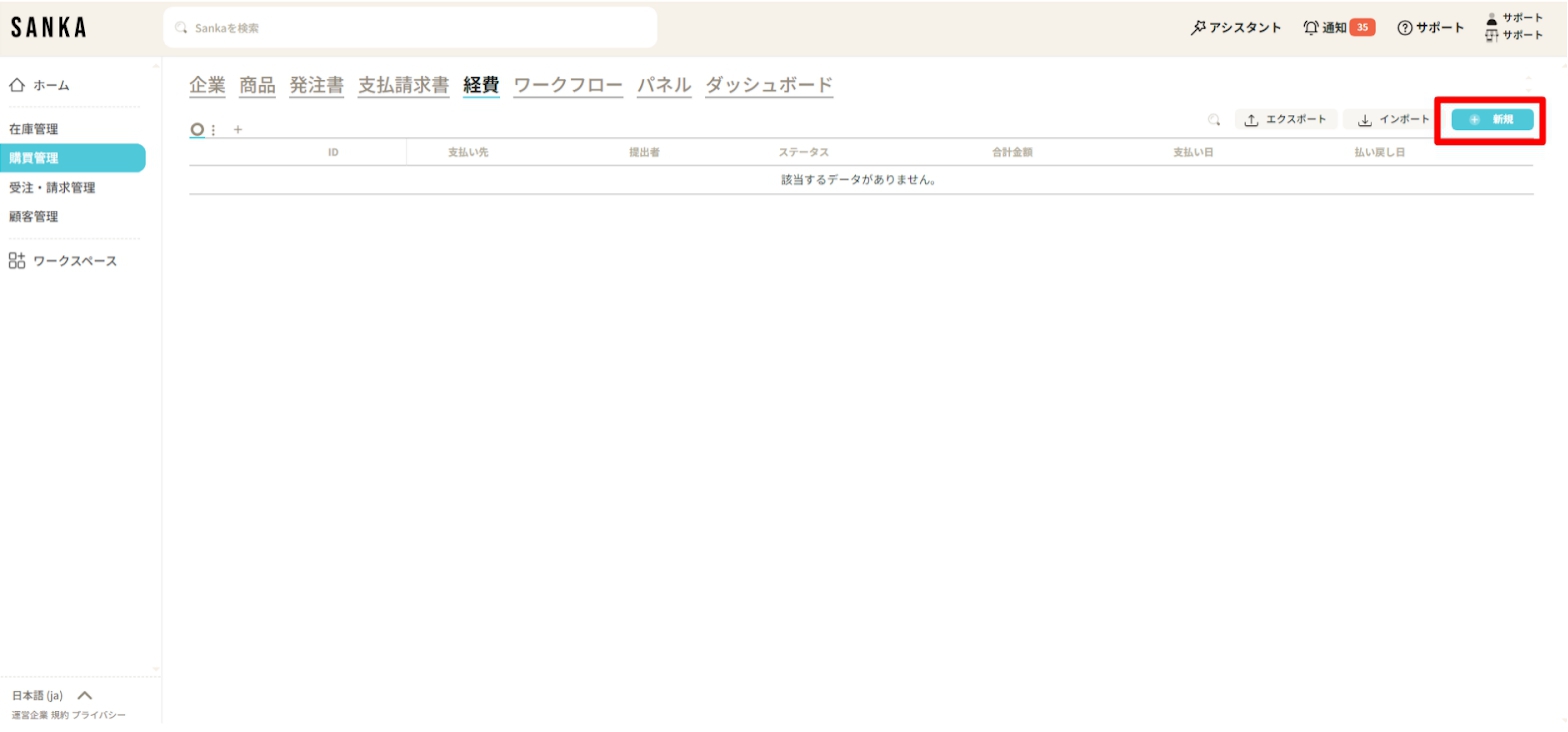Image resolution: width=1568 pixels, height=732 pixels.
Task: Expand the 日本語 (ja) language selector
Action: (x=52, y=695)
